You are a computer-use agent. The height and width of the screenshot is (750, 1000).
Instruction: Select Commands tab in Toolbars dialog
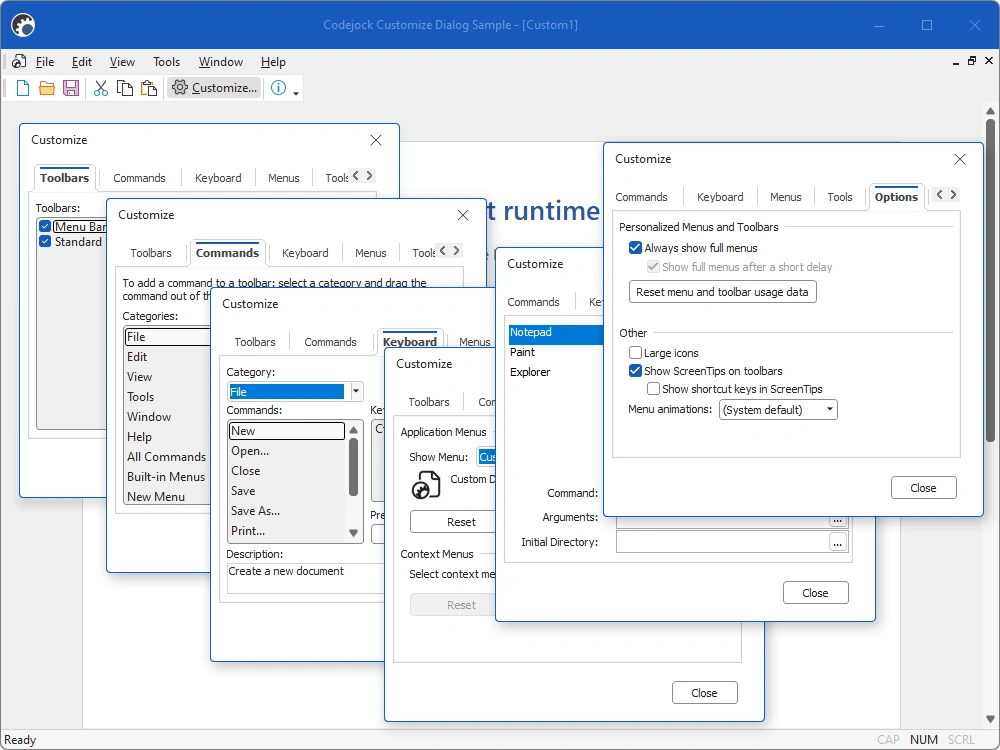coord(139,178)
